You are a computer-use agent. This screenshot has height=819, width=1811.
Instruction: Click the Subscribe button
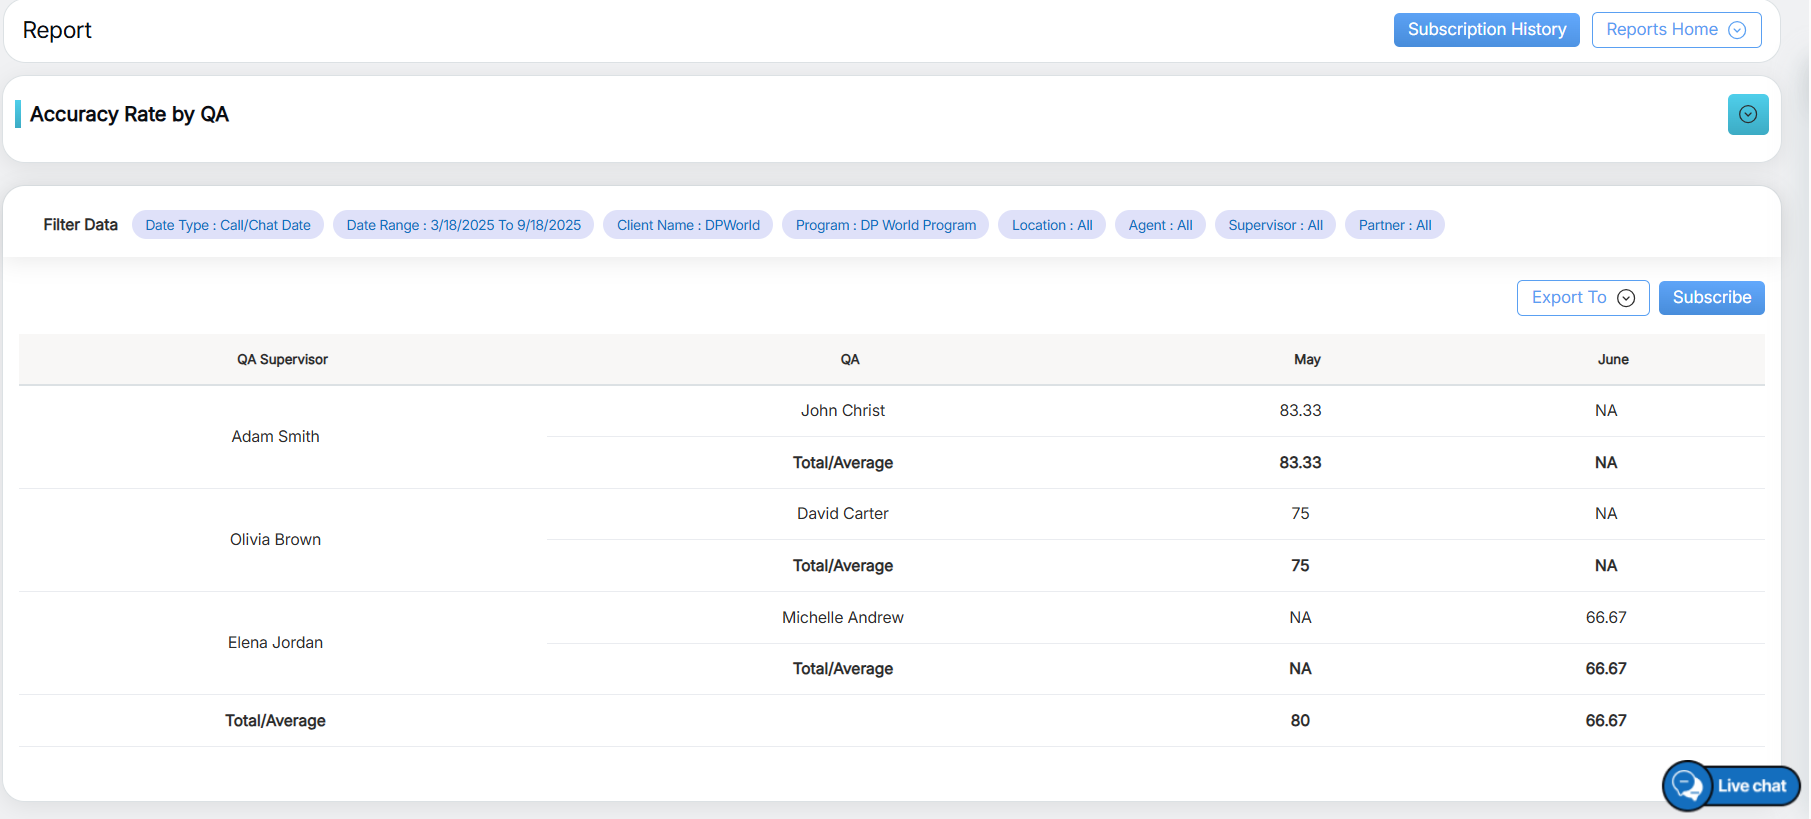(1711, 298)
